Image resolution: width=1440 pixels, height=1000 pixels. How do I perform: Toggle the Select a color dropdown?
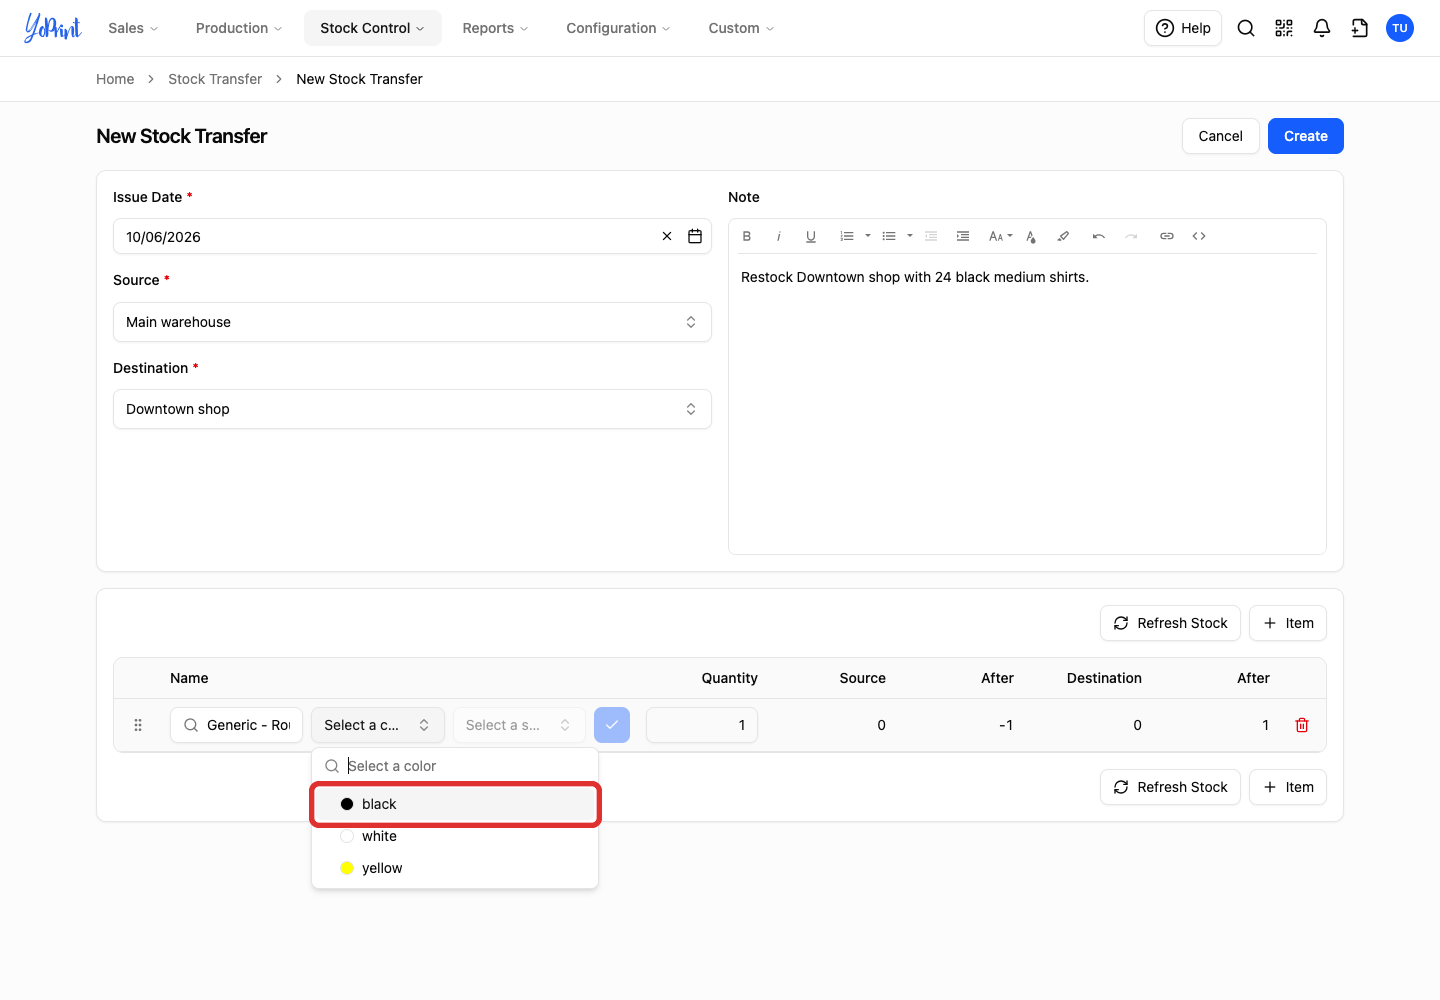(378, 725)
